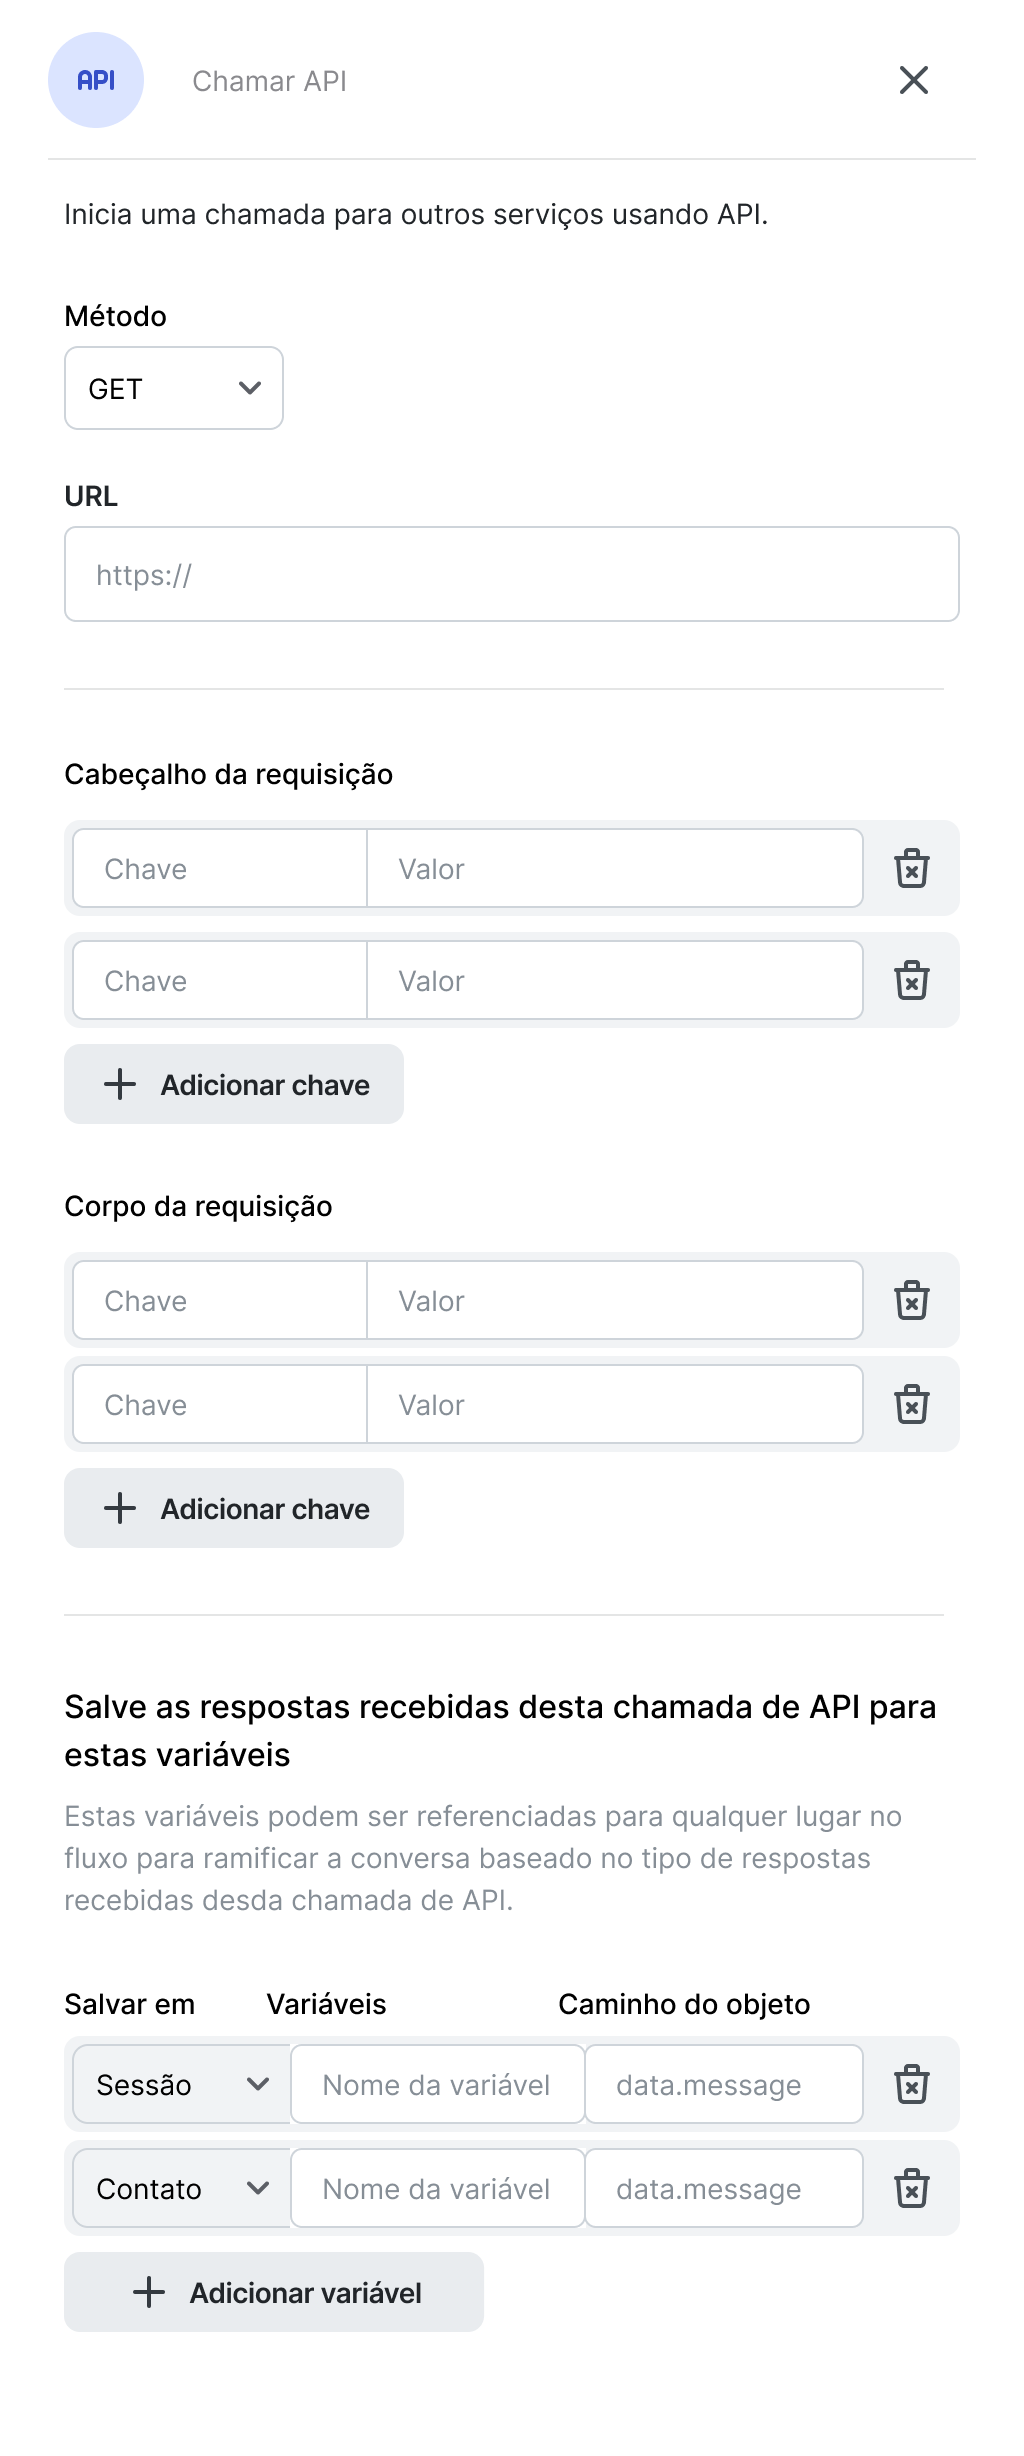This screenshot has width=1024, height=2456.
Task: Click the second header Valor field
Action: 614,980
